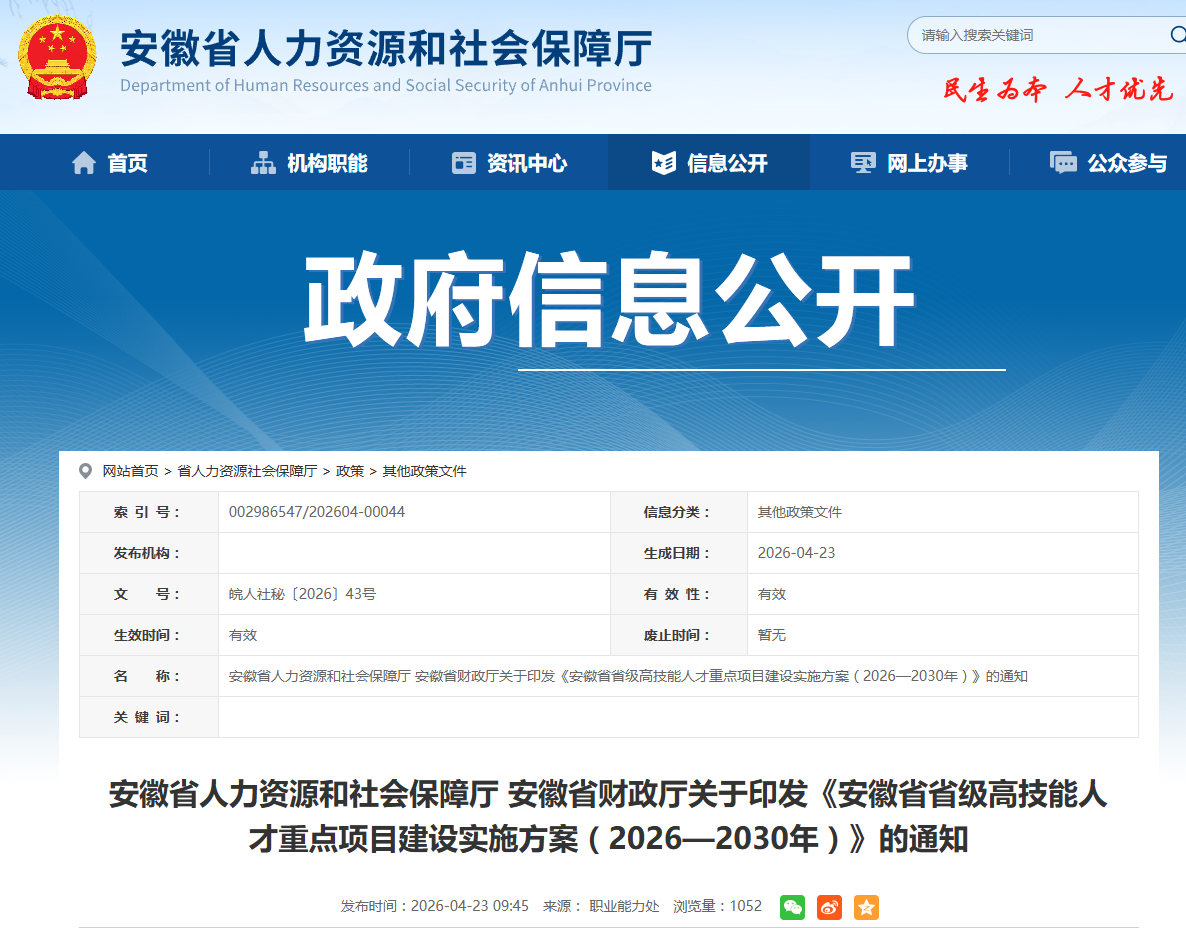
Task: Click the 浏览量 1052 view count
Action: tap(717, 906)
